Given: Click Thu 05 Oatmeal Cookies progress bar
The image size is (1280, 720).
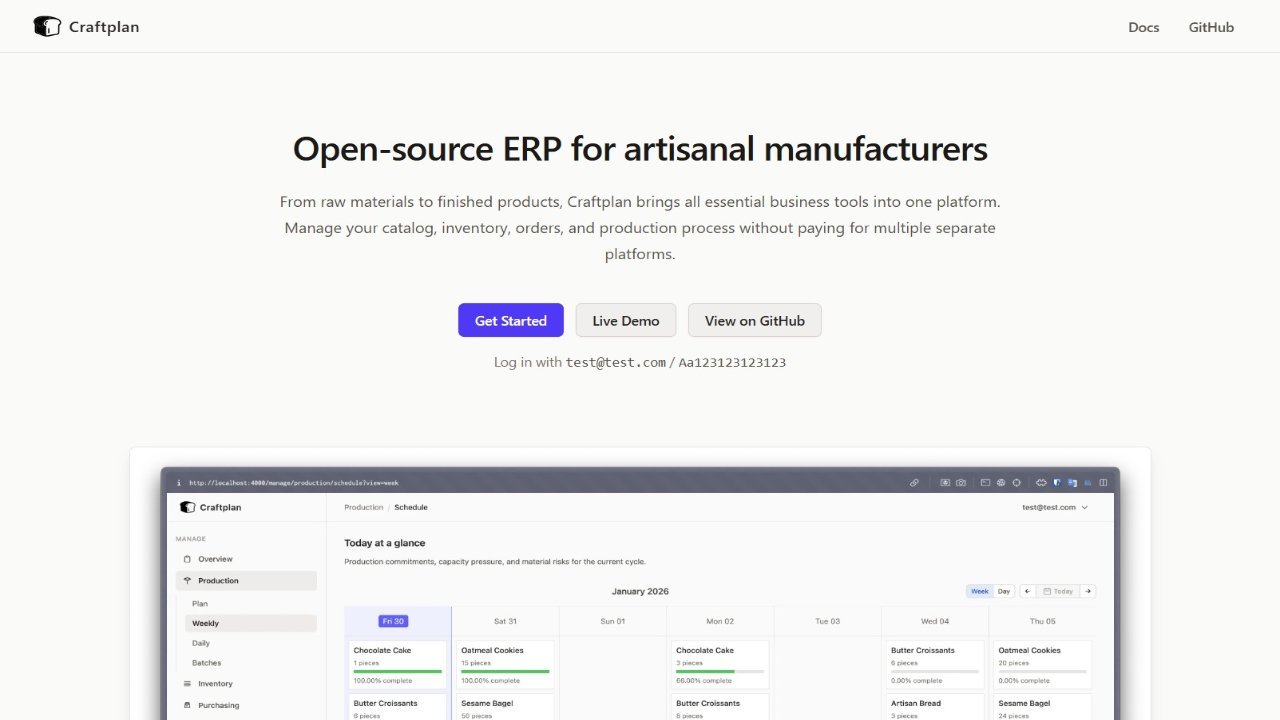Looking at the screenshot, I should tap(1042, 671).
